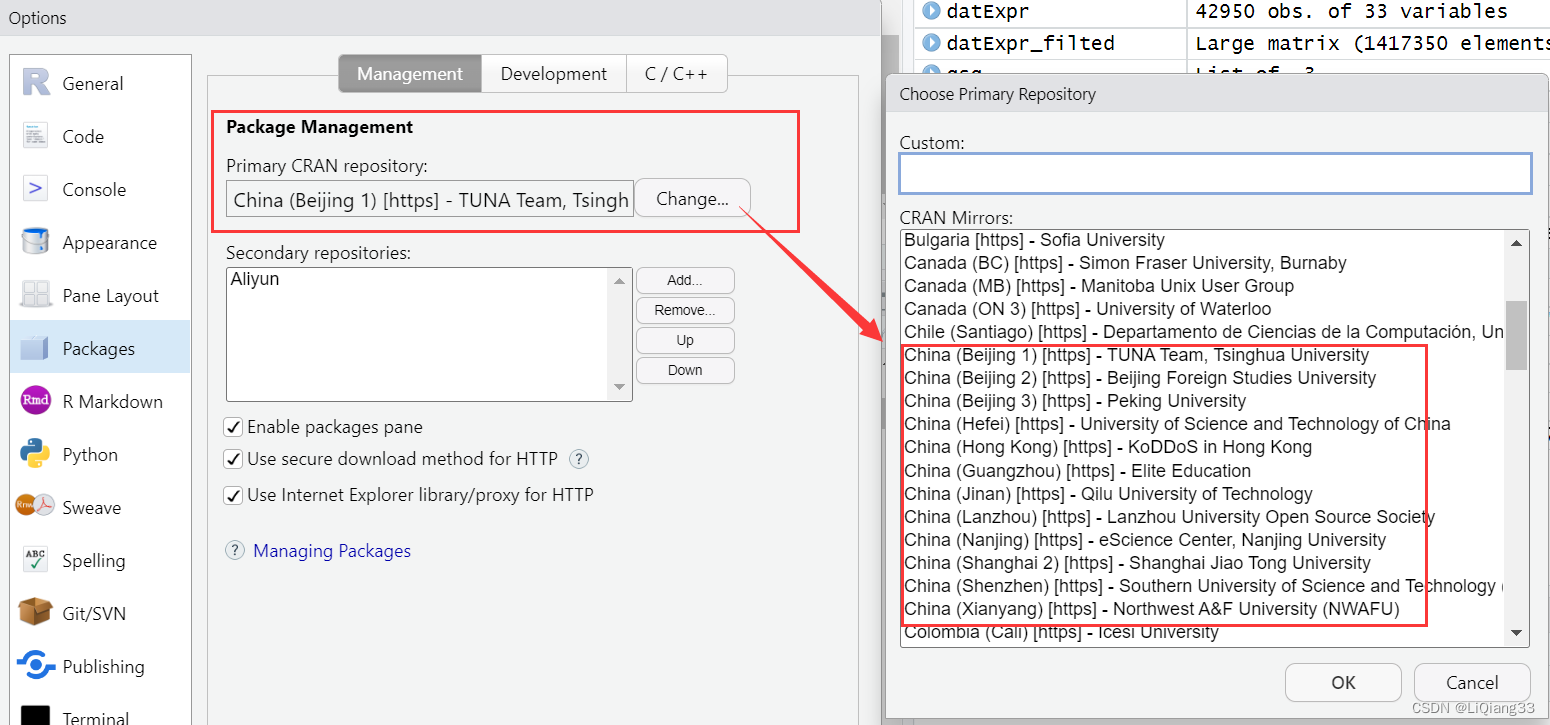Open the Git/SVN options section
The height and width of the screenshot is (725, 1550).
100,614
